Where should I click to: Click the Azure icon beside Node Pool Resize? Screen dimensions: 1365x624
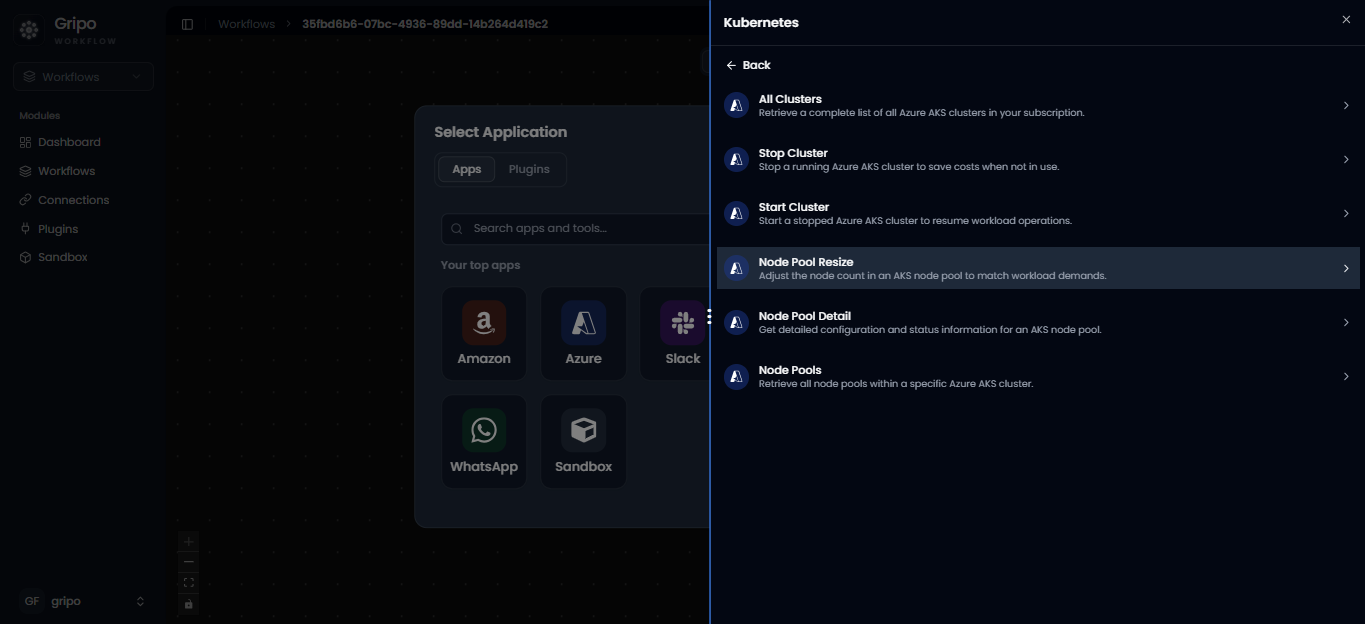pos(737,268)
